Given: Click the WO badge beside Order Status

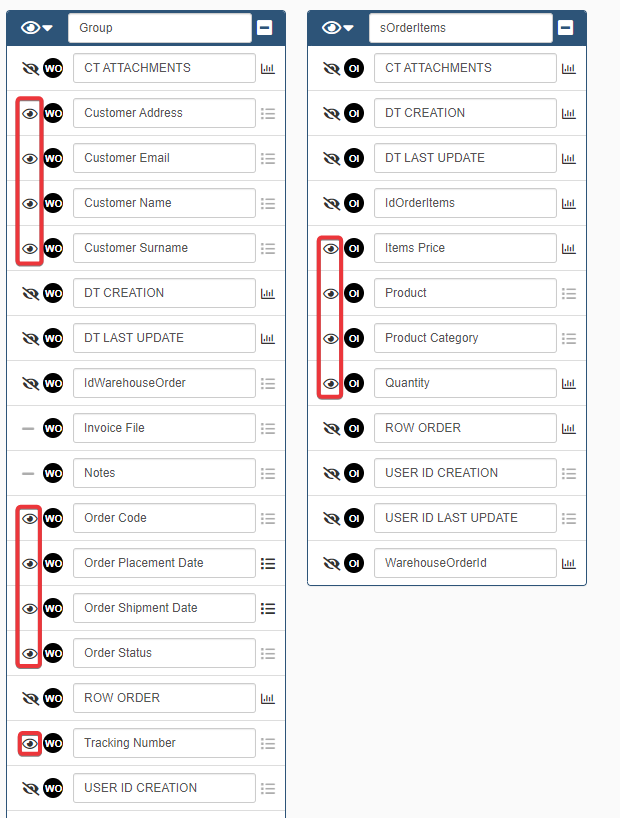Looking at the screenshot, I should click(53, 653).
